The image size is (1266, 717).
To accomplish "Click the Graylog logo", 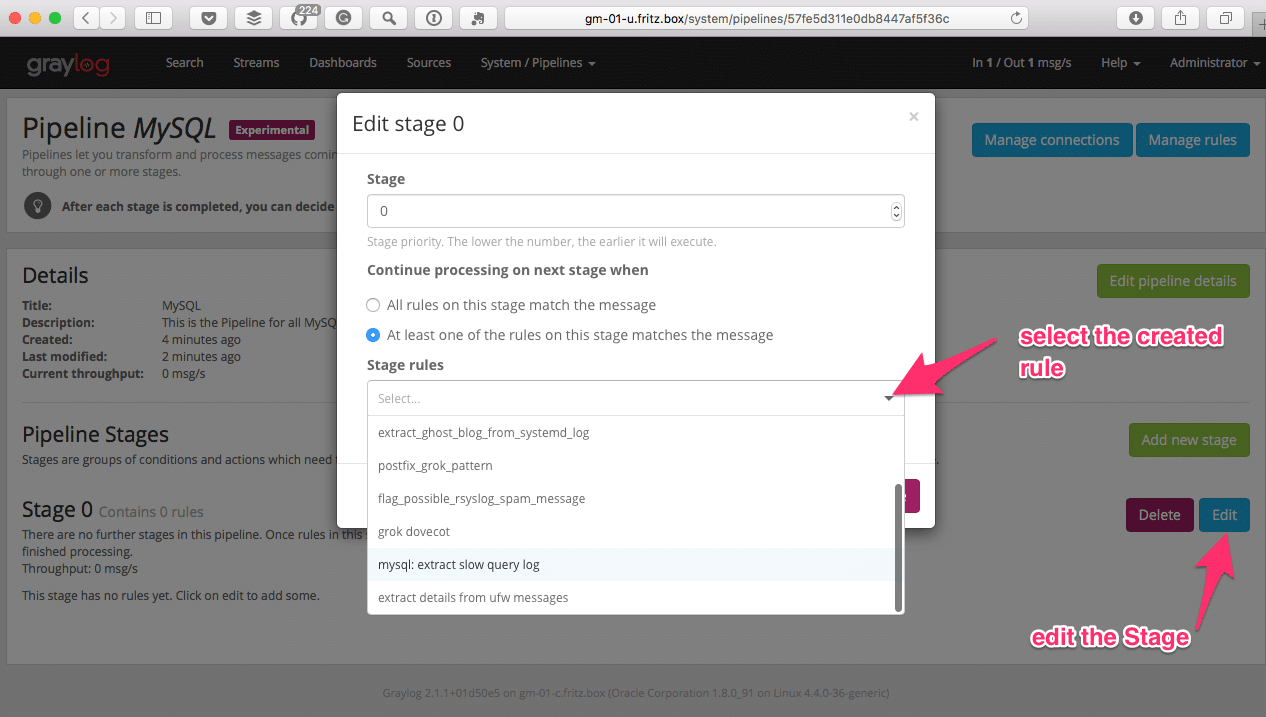I will point(68,63).
